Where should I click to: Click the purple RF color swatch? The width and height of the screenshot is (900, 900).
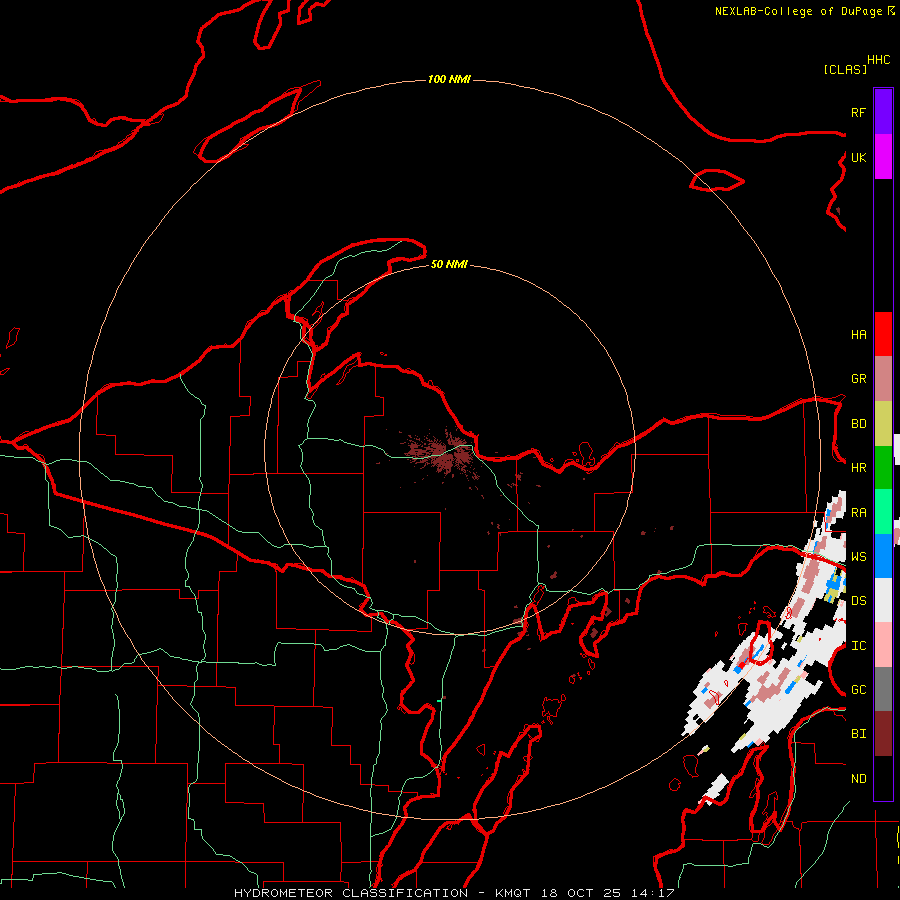[883, 112]
